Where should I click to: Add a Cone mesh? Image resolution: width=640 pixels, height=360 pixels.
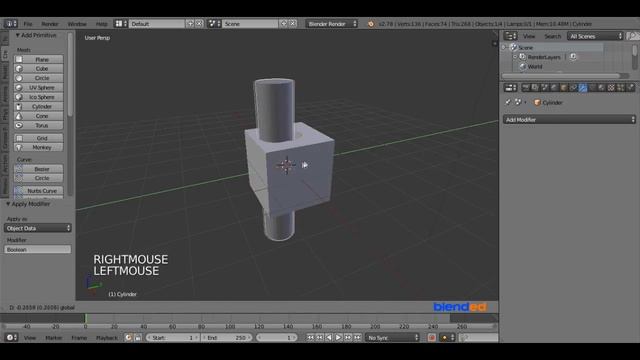click(x=38, y=116)
